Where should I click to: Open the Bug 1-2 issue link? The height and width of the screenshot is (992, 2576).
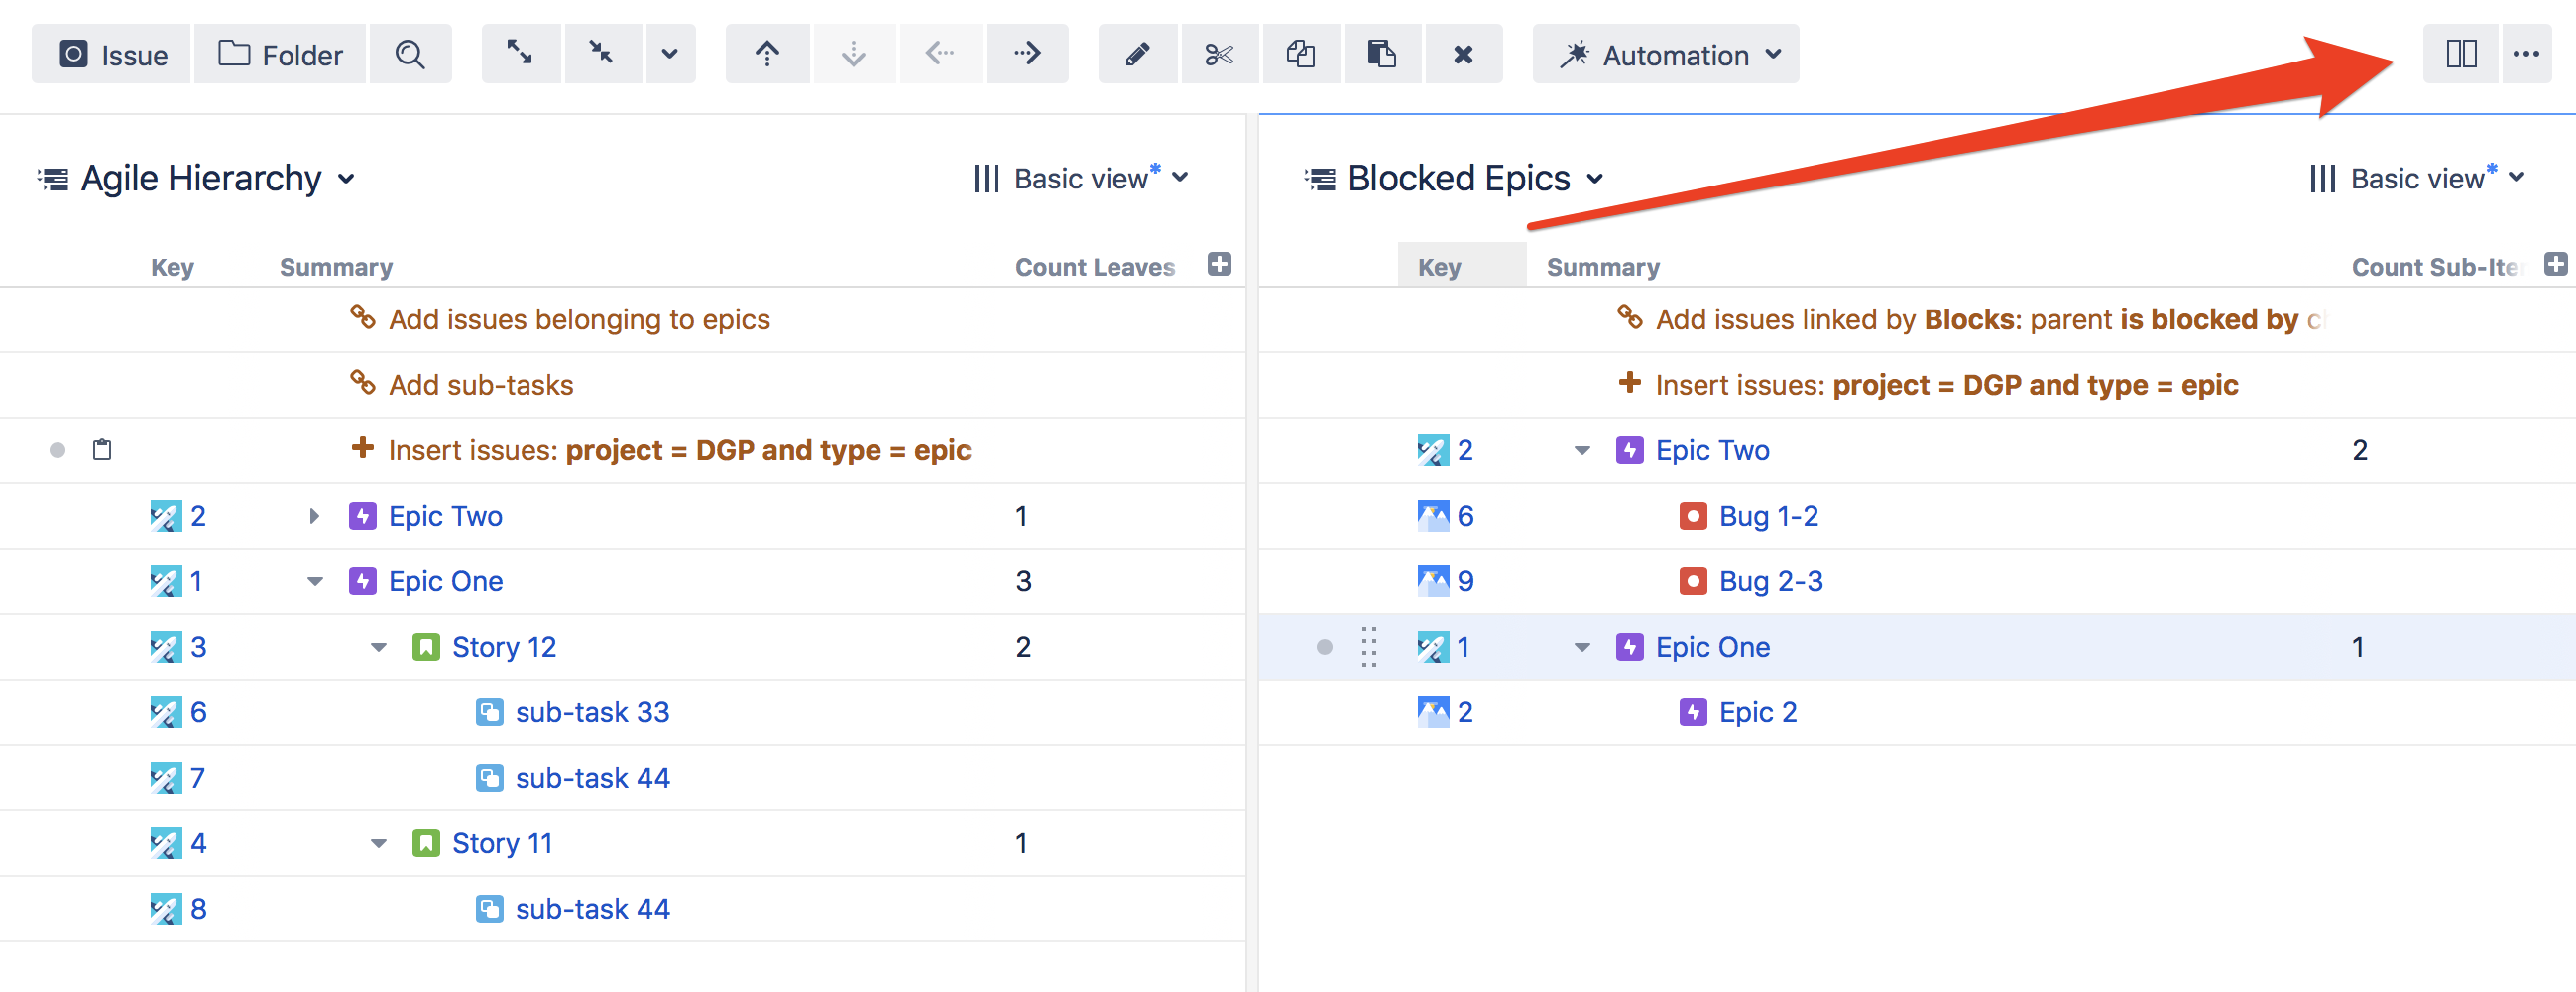click(x=1767, y=516)
